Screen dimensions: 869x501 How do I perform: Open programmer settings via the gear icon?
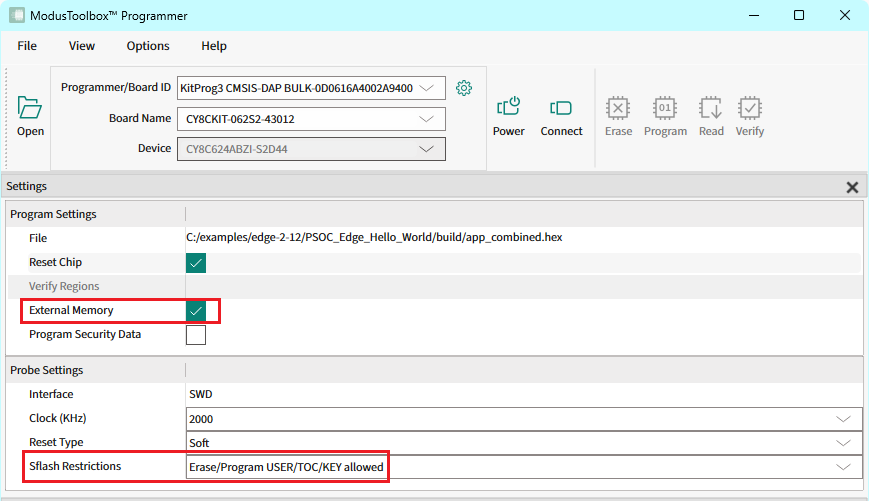tap(463, 88)
